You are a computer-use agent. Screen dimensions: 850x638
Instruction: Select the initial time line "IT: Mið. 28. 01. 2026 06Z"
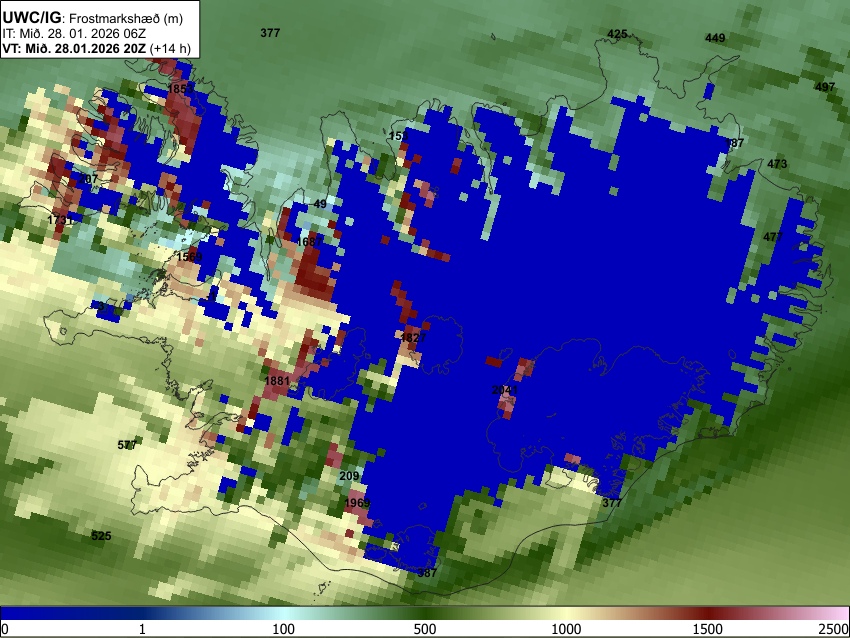click(x=74, y=34)
